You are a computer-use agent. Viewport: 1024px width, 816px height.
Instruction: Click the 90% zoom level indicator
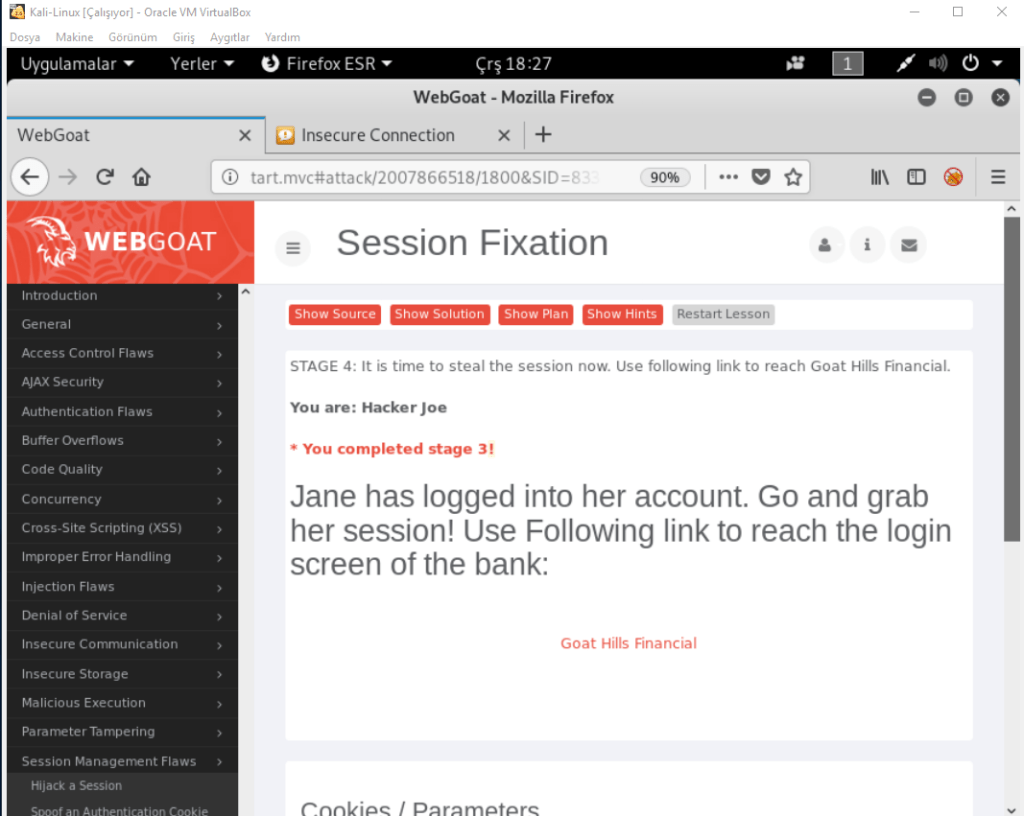tap(664, 177)
